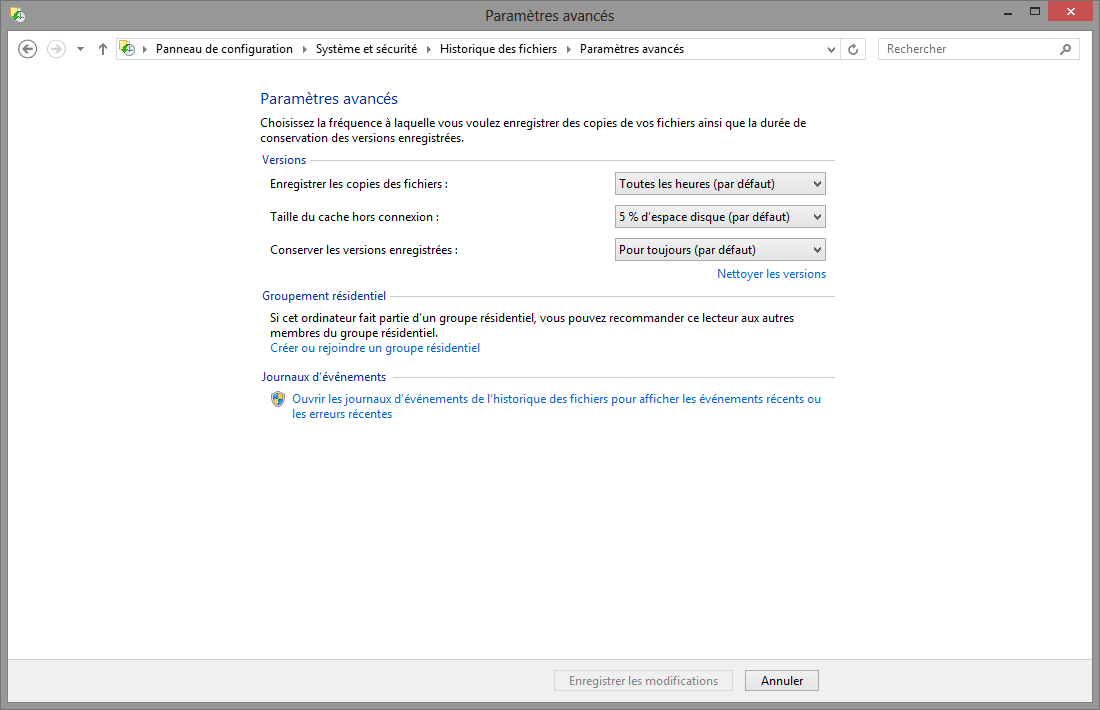This screenshot has height=710, width=1100.
Task: Select 'Historique des fichiers' breadcrumb item
Action: coord(498,49)
